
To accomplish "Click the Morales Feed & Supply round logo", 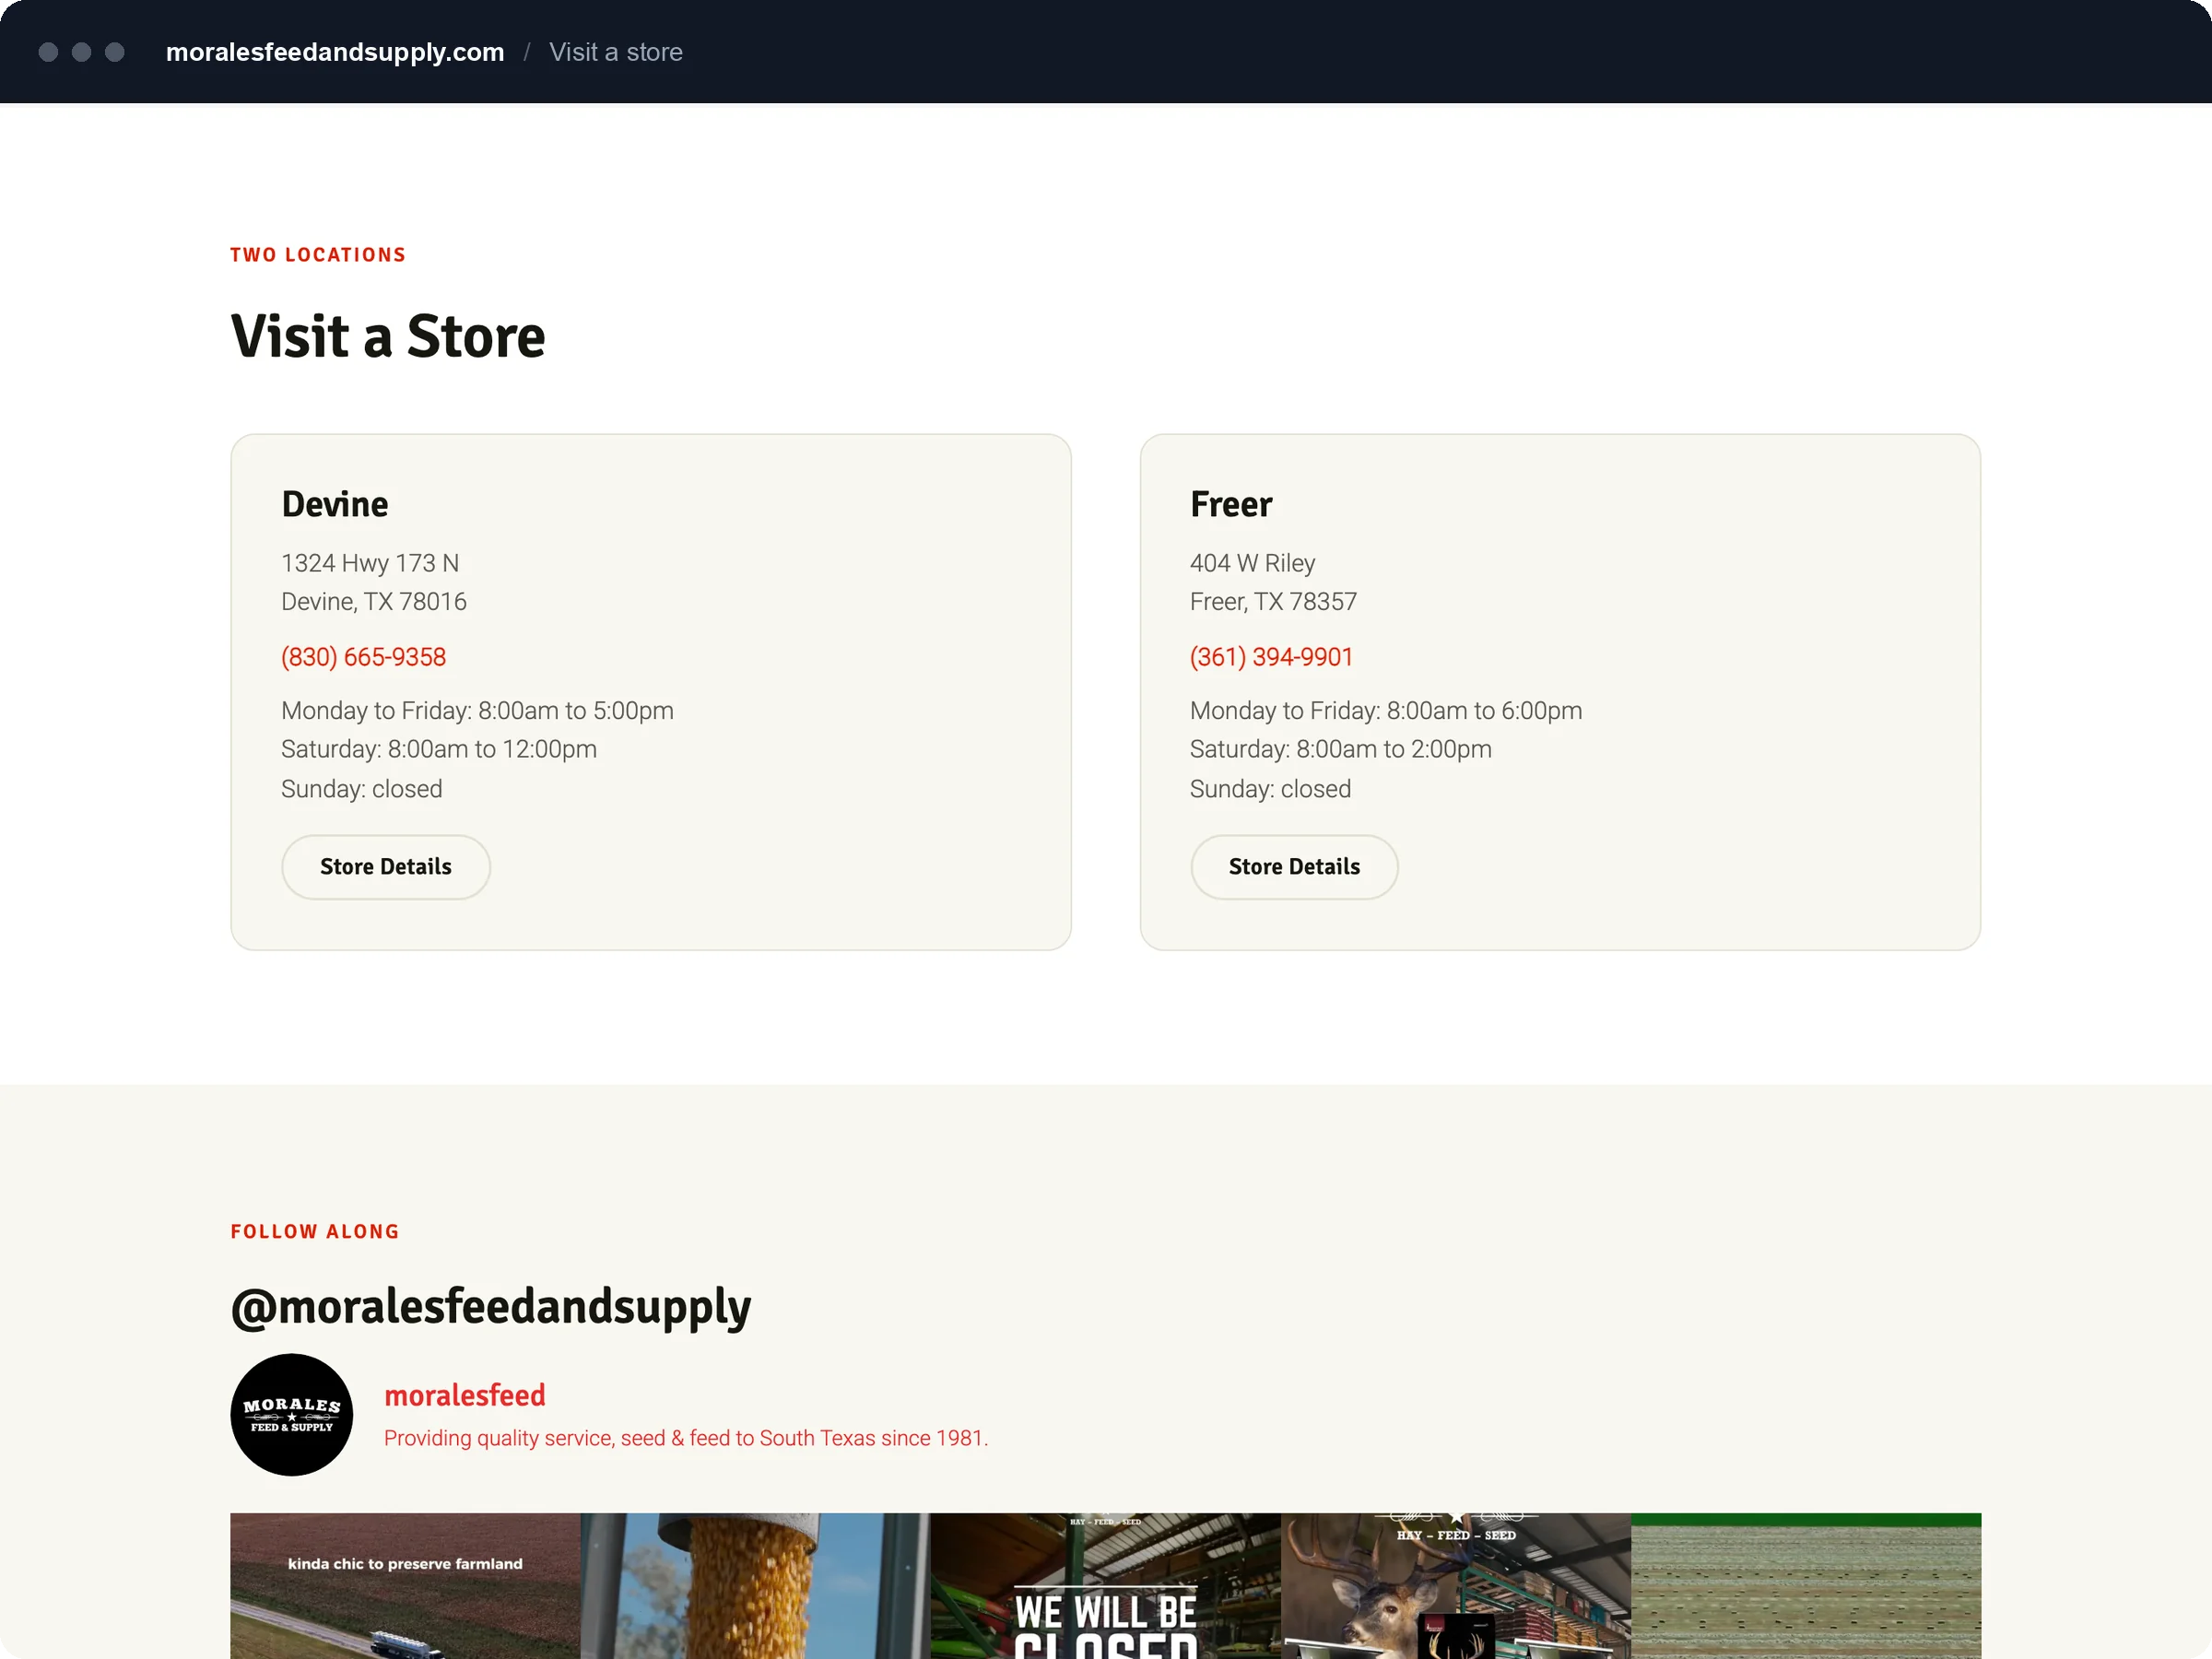I will tap(291, 1414).
